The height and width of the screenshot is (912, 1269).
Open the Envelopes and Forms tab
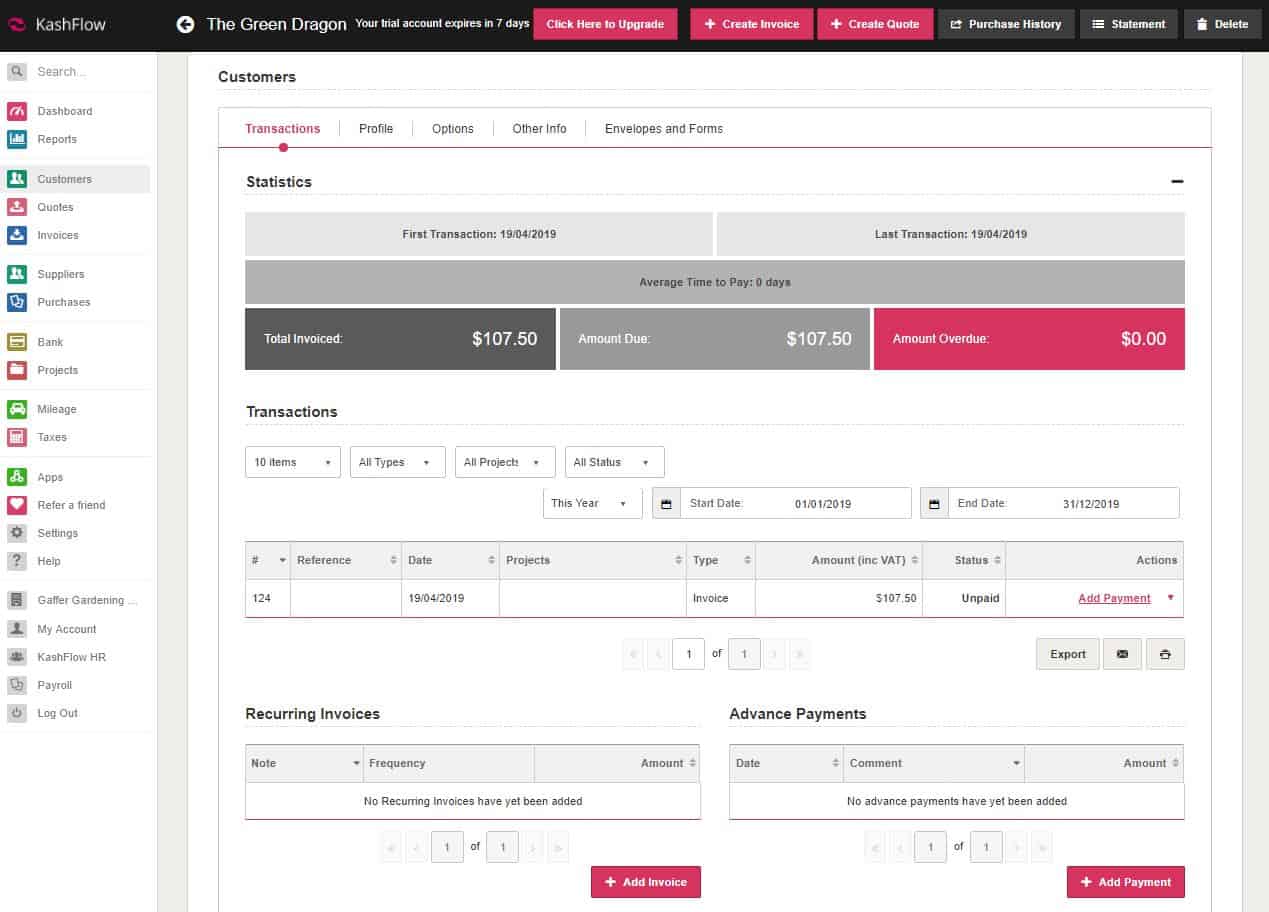coord(664,129)
